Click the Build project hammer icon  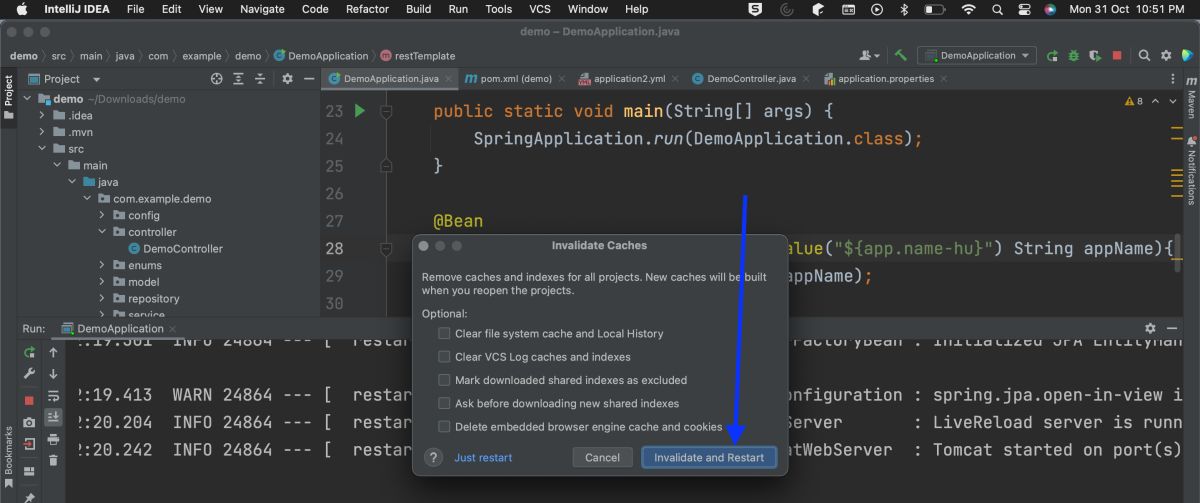[x=901, y=56]
